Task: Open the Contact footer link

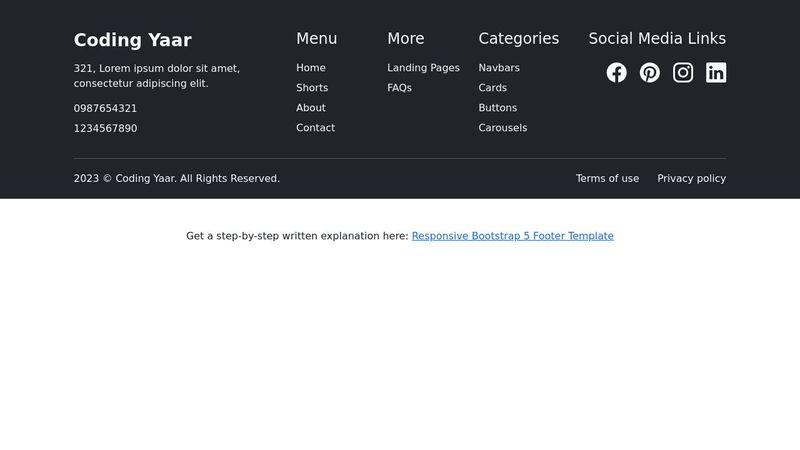Action: point(316,128)
